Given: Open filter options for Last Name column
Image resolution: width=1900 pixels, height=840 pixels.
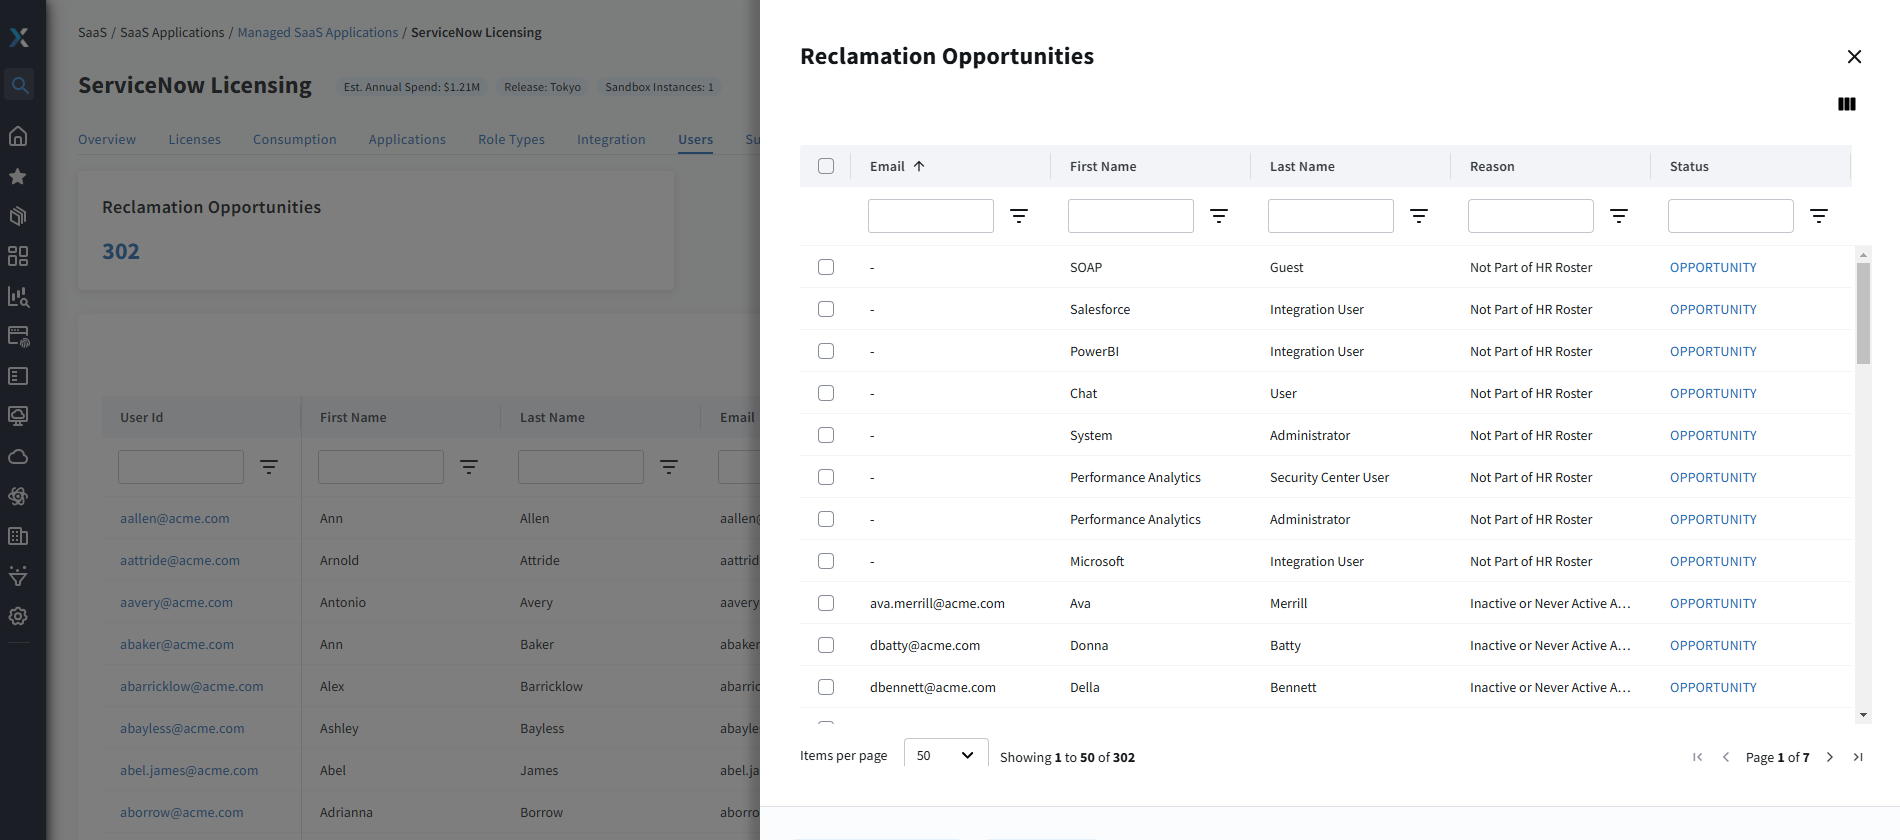Looking at the screenshot, I should click(1418, 216).
